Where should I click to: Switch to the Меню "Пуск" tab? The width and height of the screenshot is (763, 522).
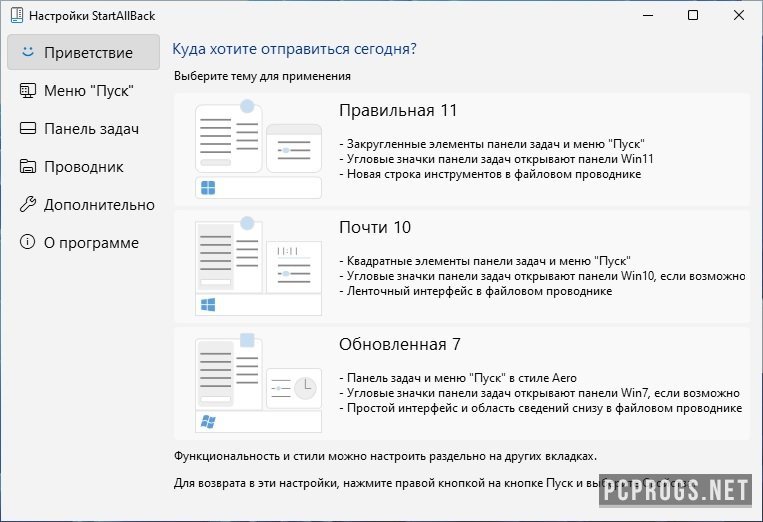88,91
